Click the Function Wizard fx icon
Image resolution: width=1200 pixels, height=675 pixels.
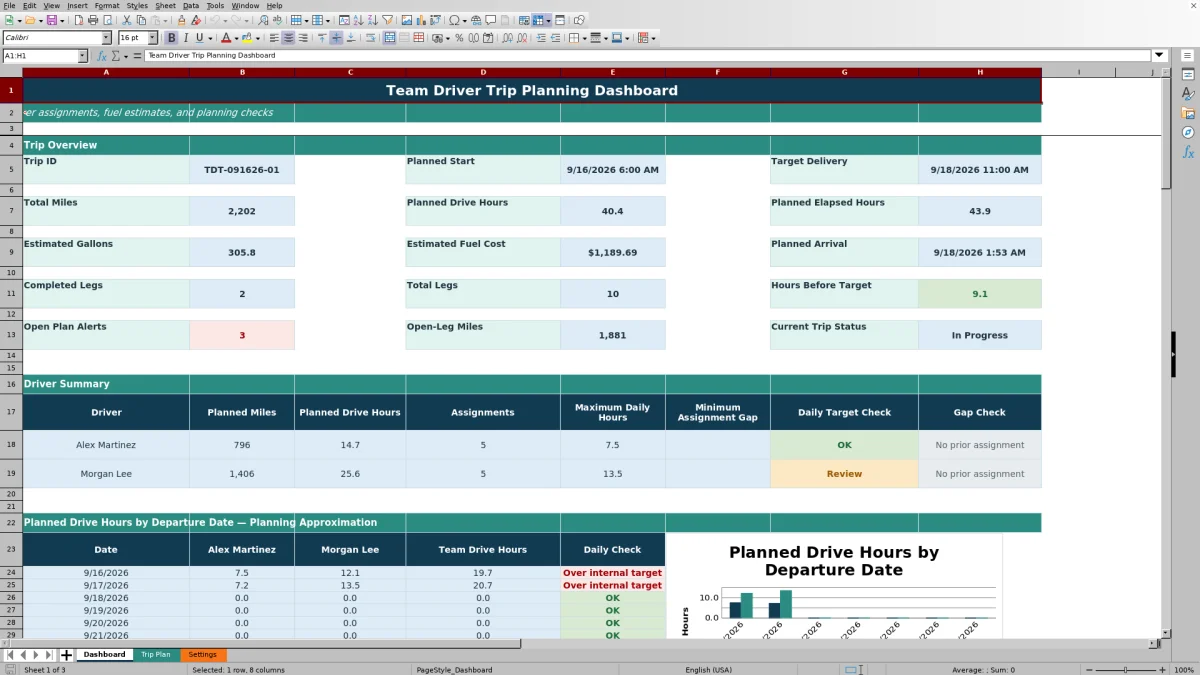[x=102, y=56]
